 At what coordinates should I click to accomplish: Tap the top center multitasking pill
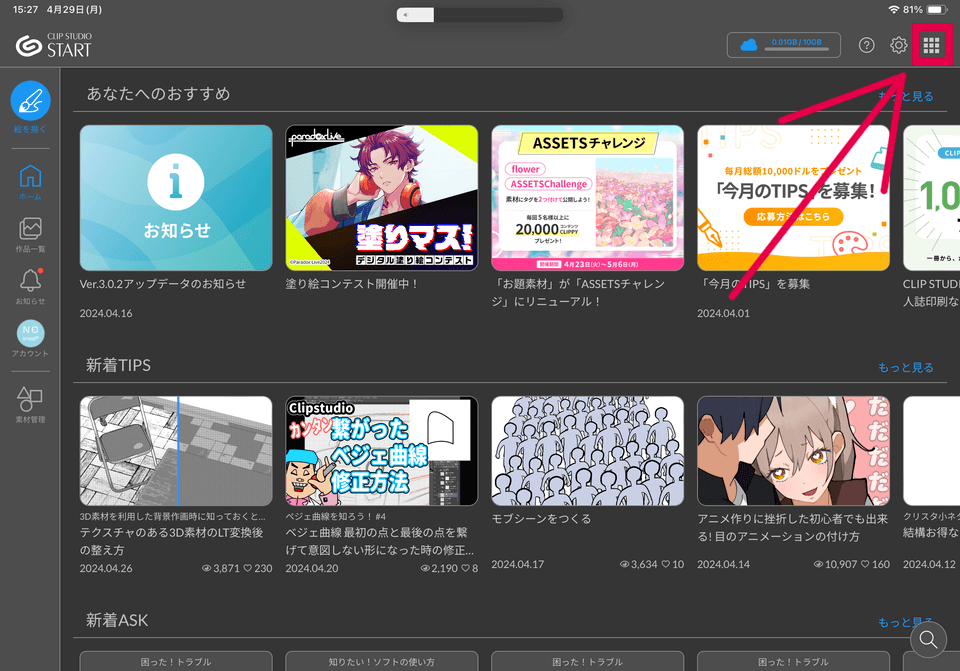point(479,15)
